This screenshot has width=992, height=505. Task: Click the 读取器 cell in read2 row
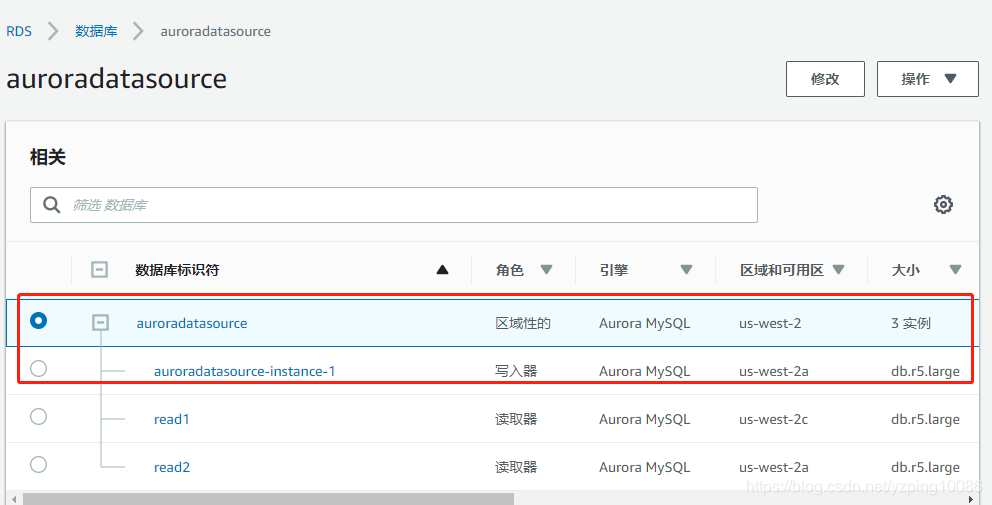coord(516,468)
